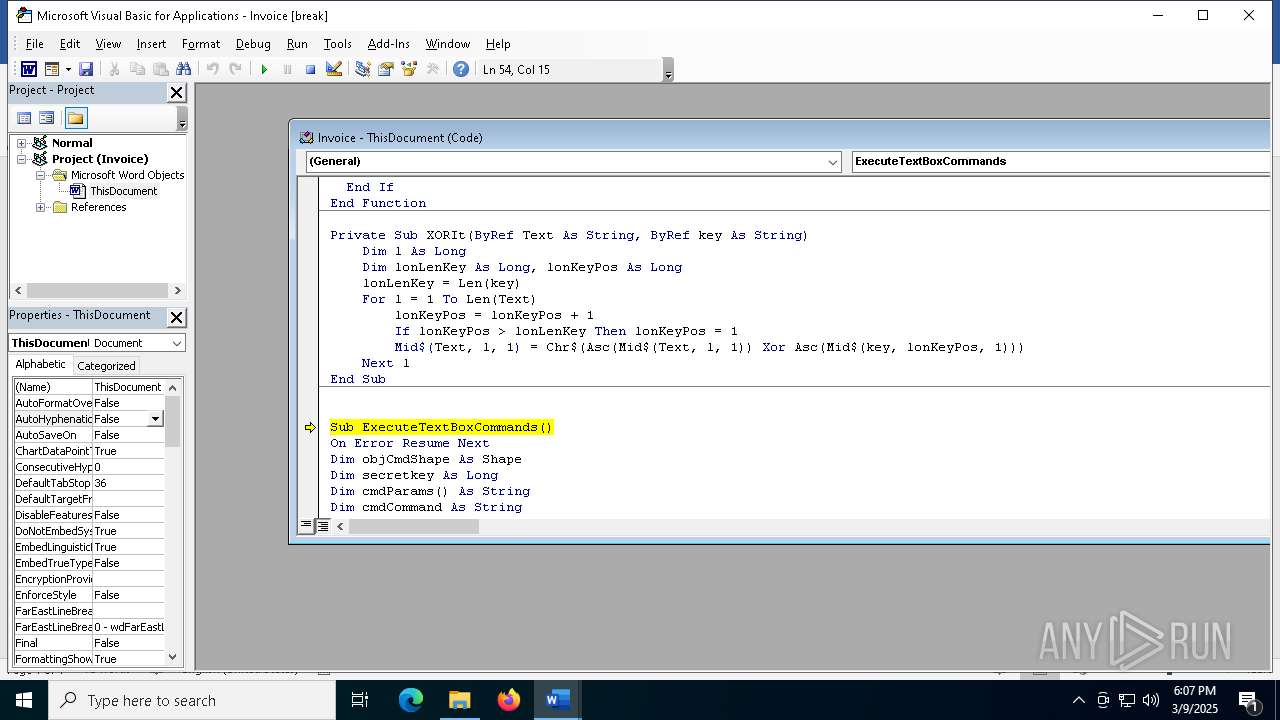Collapse Microsoft Word Objects folder
Viewport: 1280px width, 720px height.
41,175
